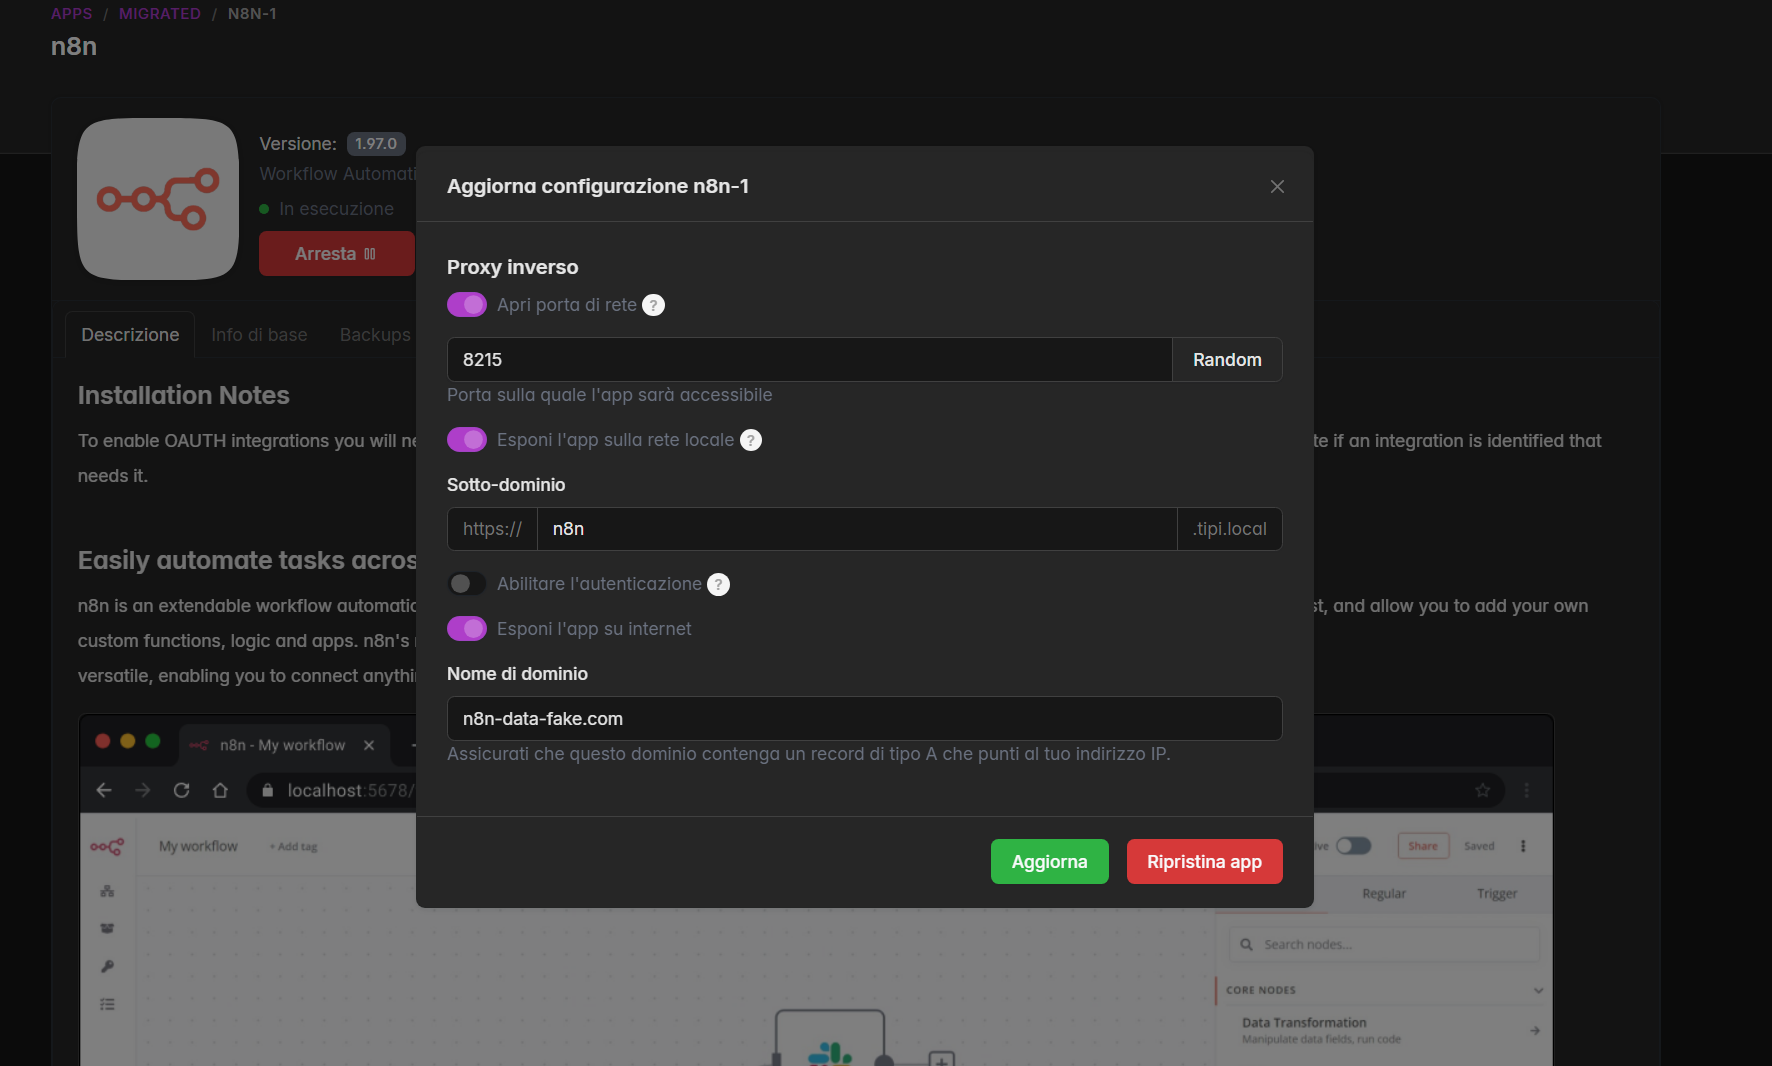Switch to the Descrizione tab

pos(130,335)
